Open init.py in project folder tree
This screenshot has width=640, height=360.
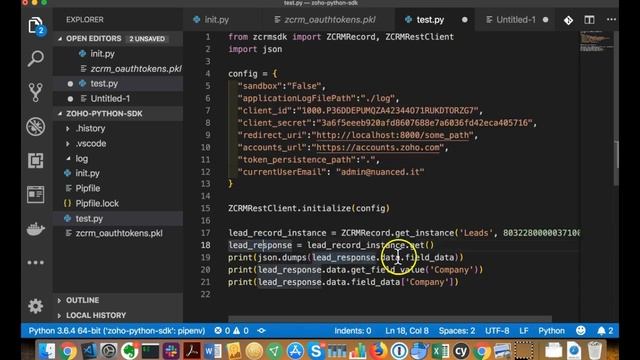pyautogui.click(x=118, y=173)
